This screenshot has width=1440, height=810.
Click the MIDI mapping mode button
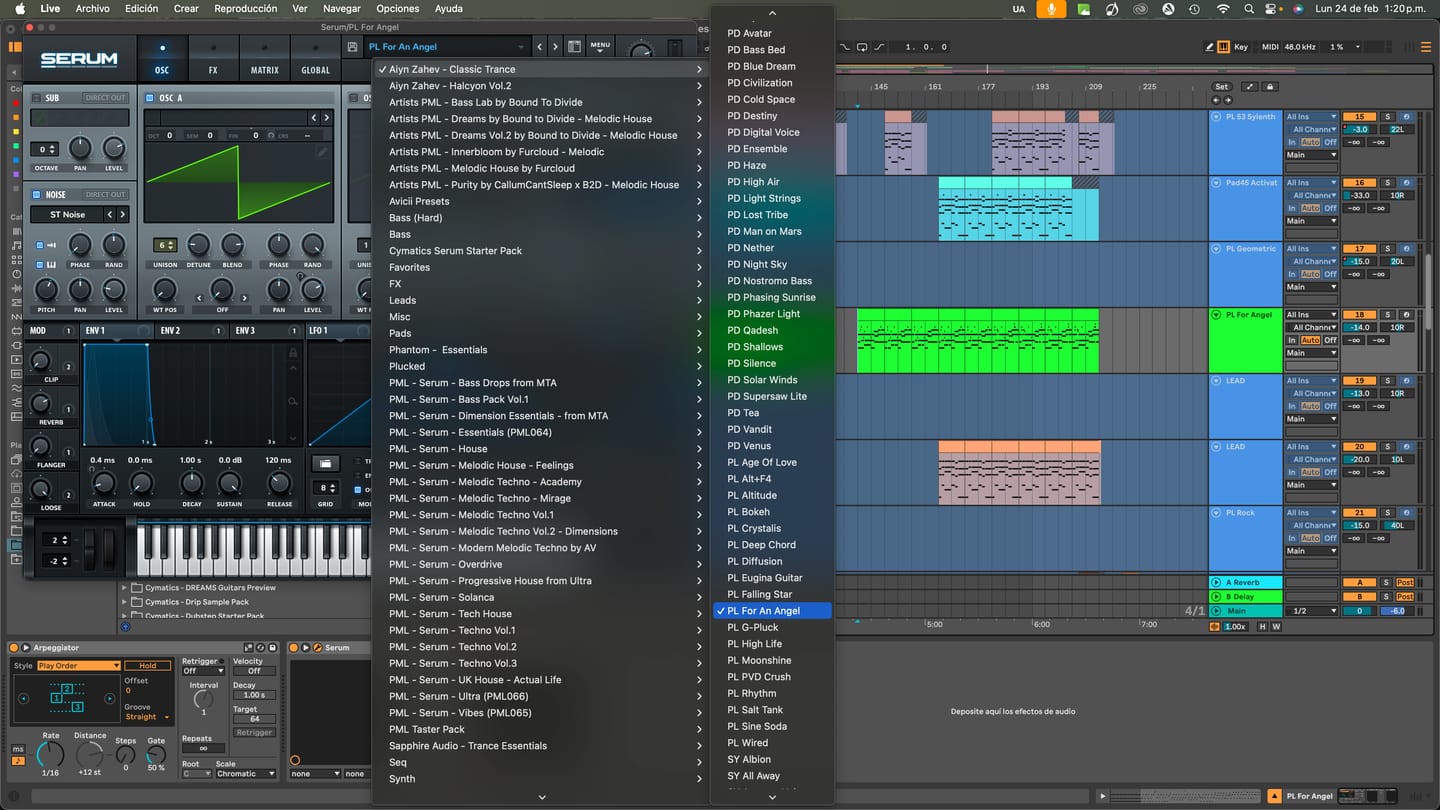[1270, 47]
